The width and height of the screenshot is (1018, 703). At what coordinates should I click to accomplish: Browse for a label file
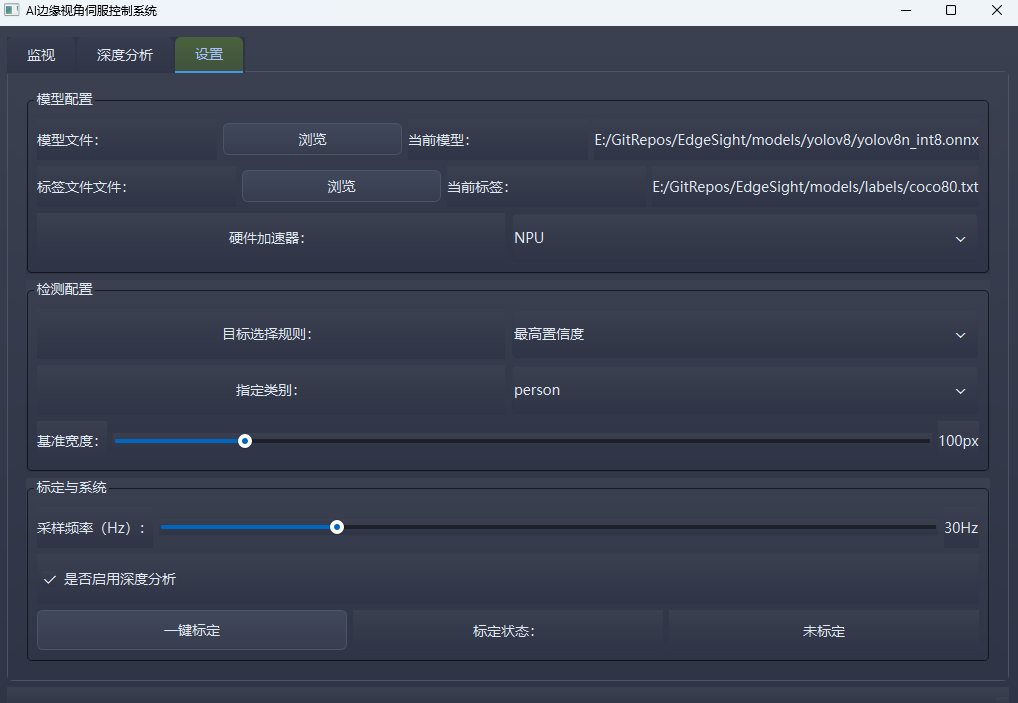coord(340,186)
